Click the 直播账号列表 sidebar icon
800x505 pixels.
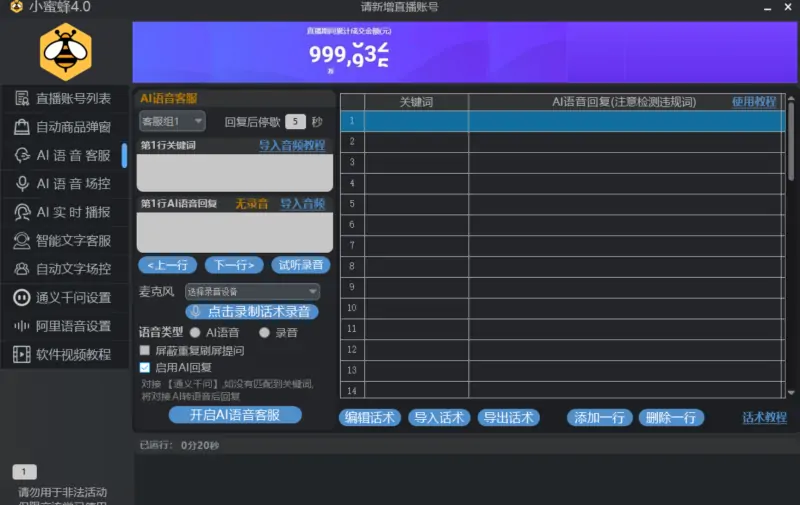pos(21,98)
